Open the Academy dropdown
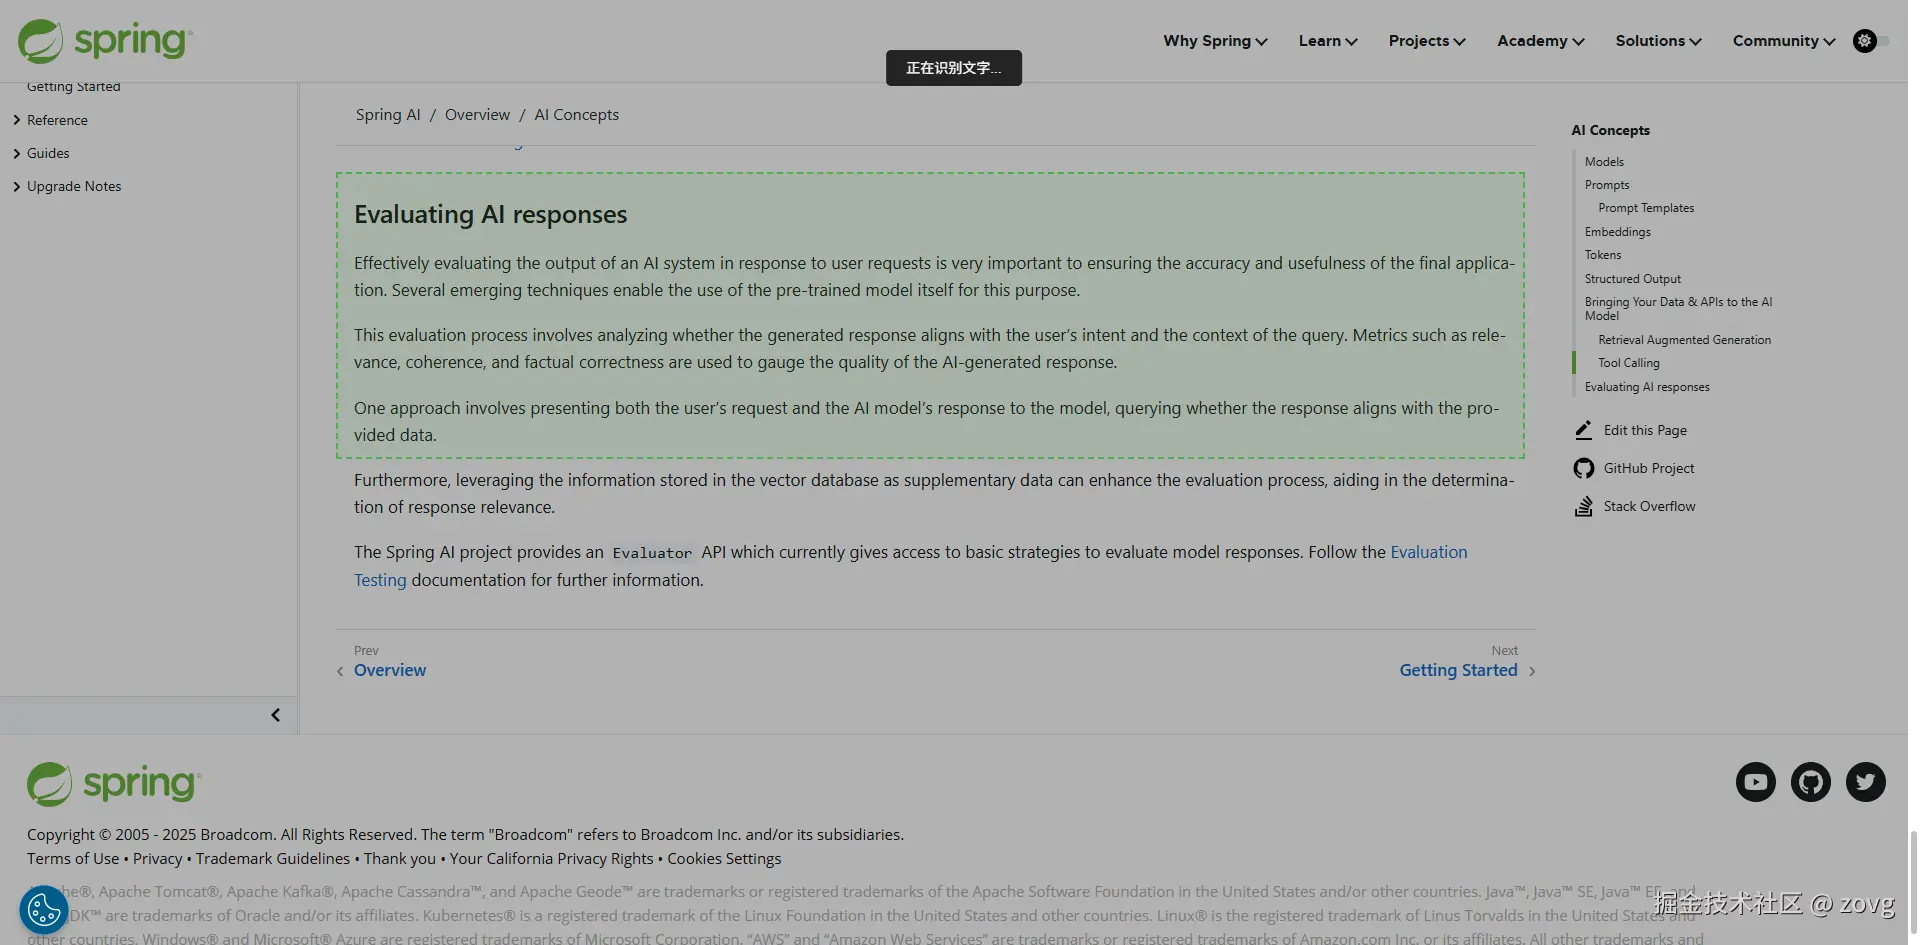 [1541, 41]
